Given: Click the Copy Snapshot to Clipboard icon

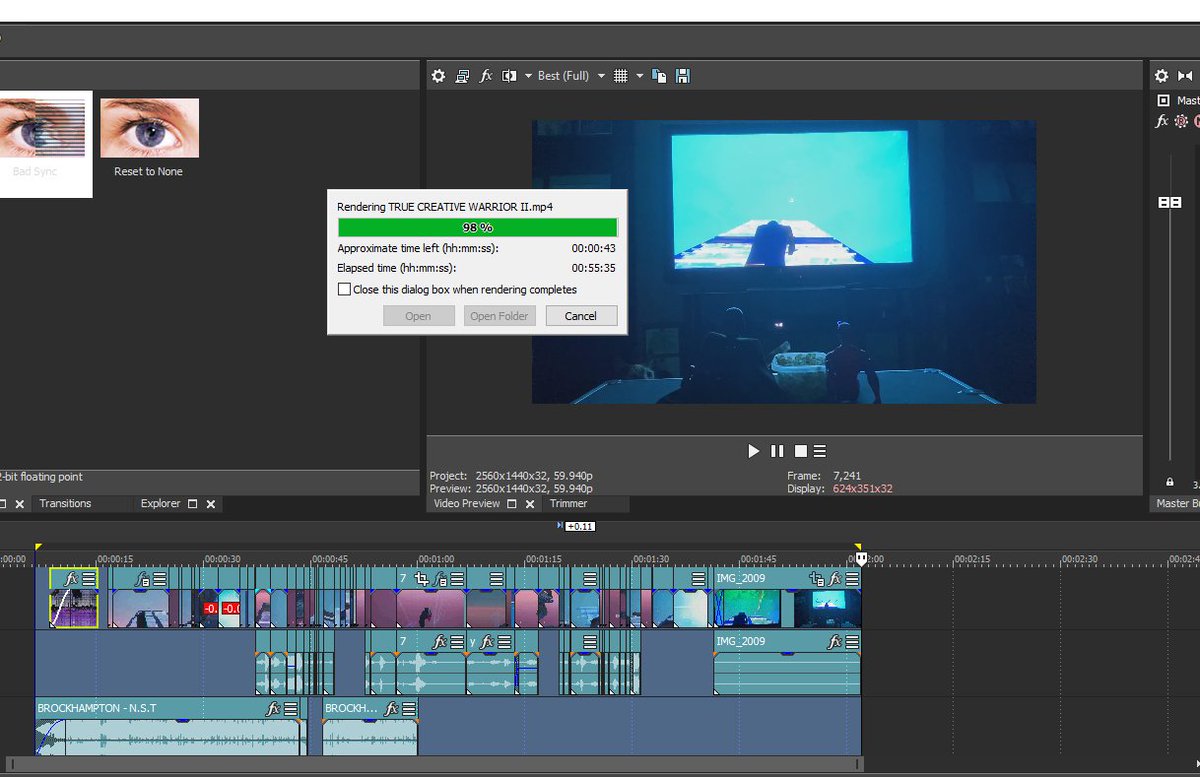Looking at the screenshot, I should [x=660, y=75].
